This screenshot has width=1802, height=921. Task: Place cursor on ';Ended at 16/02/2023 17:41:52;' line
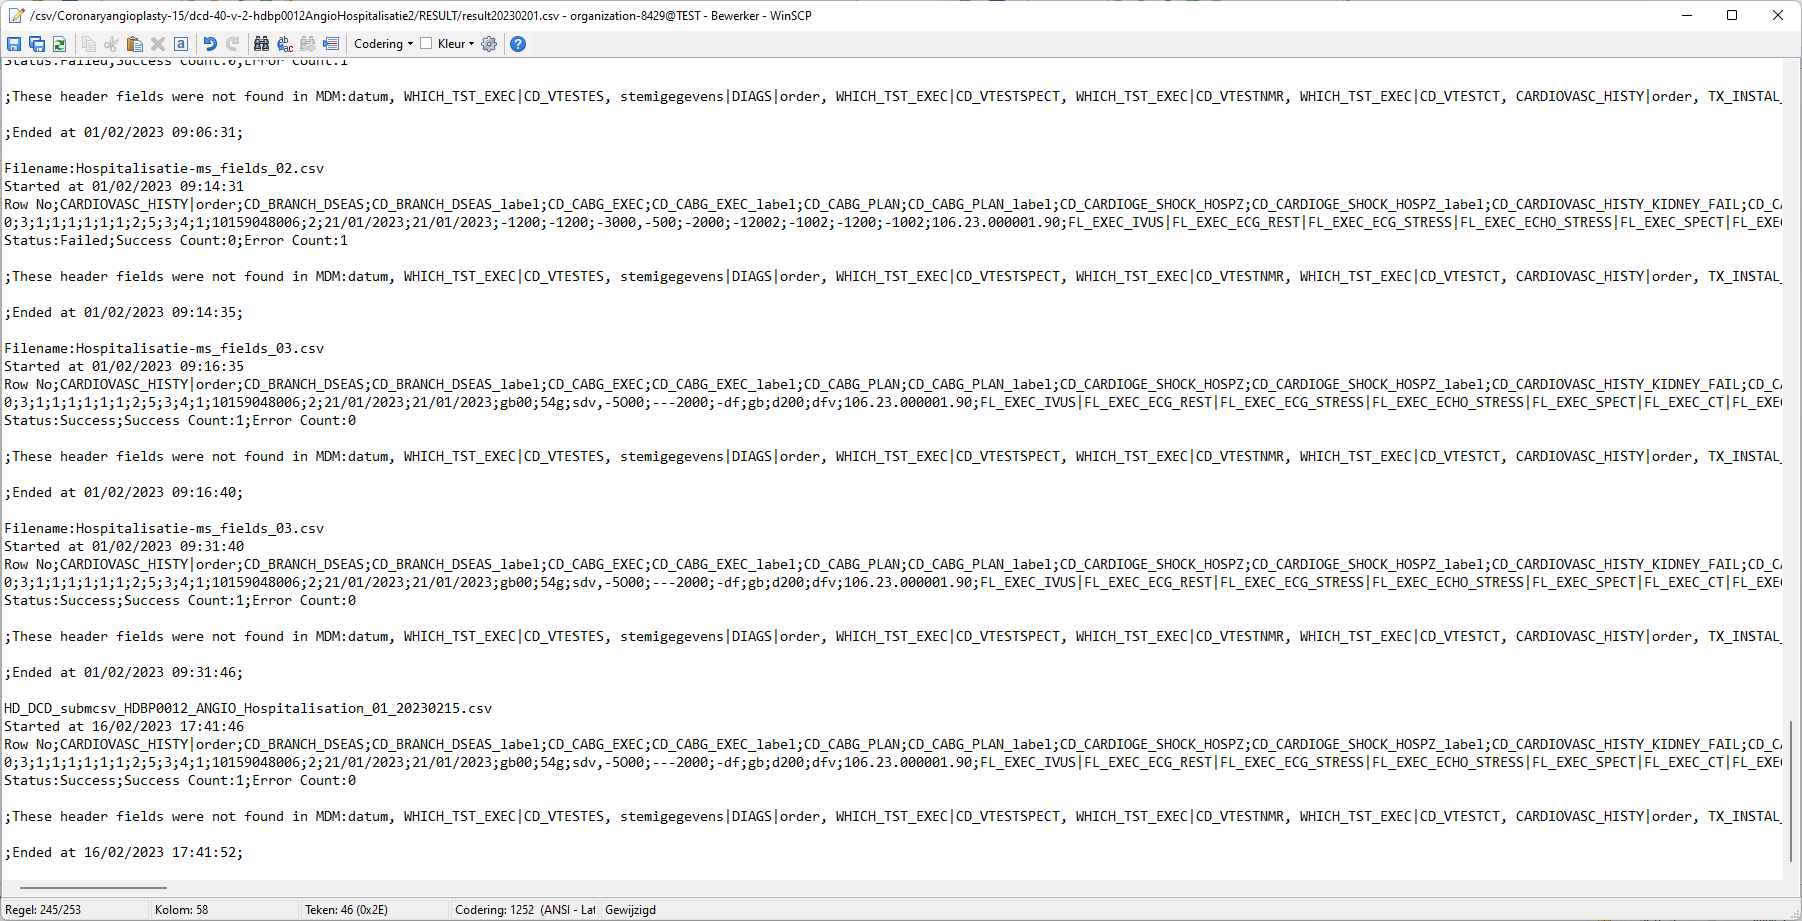pos(124,852)
